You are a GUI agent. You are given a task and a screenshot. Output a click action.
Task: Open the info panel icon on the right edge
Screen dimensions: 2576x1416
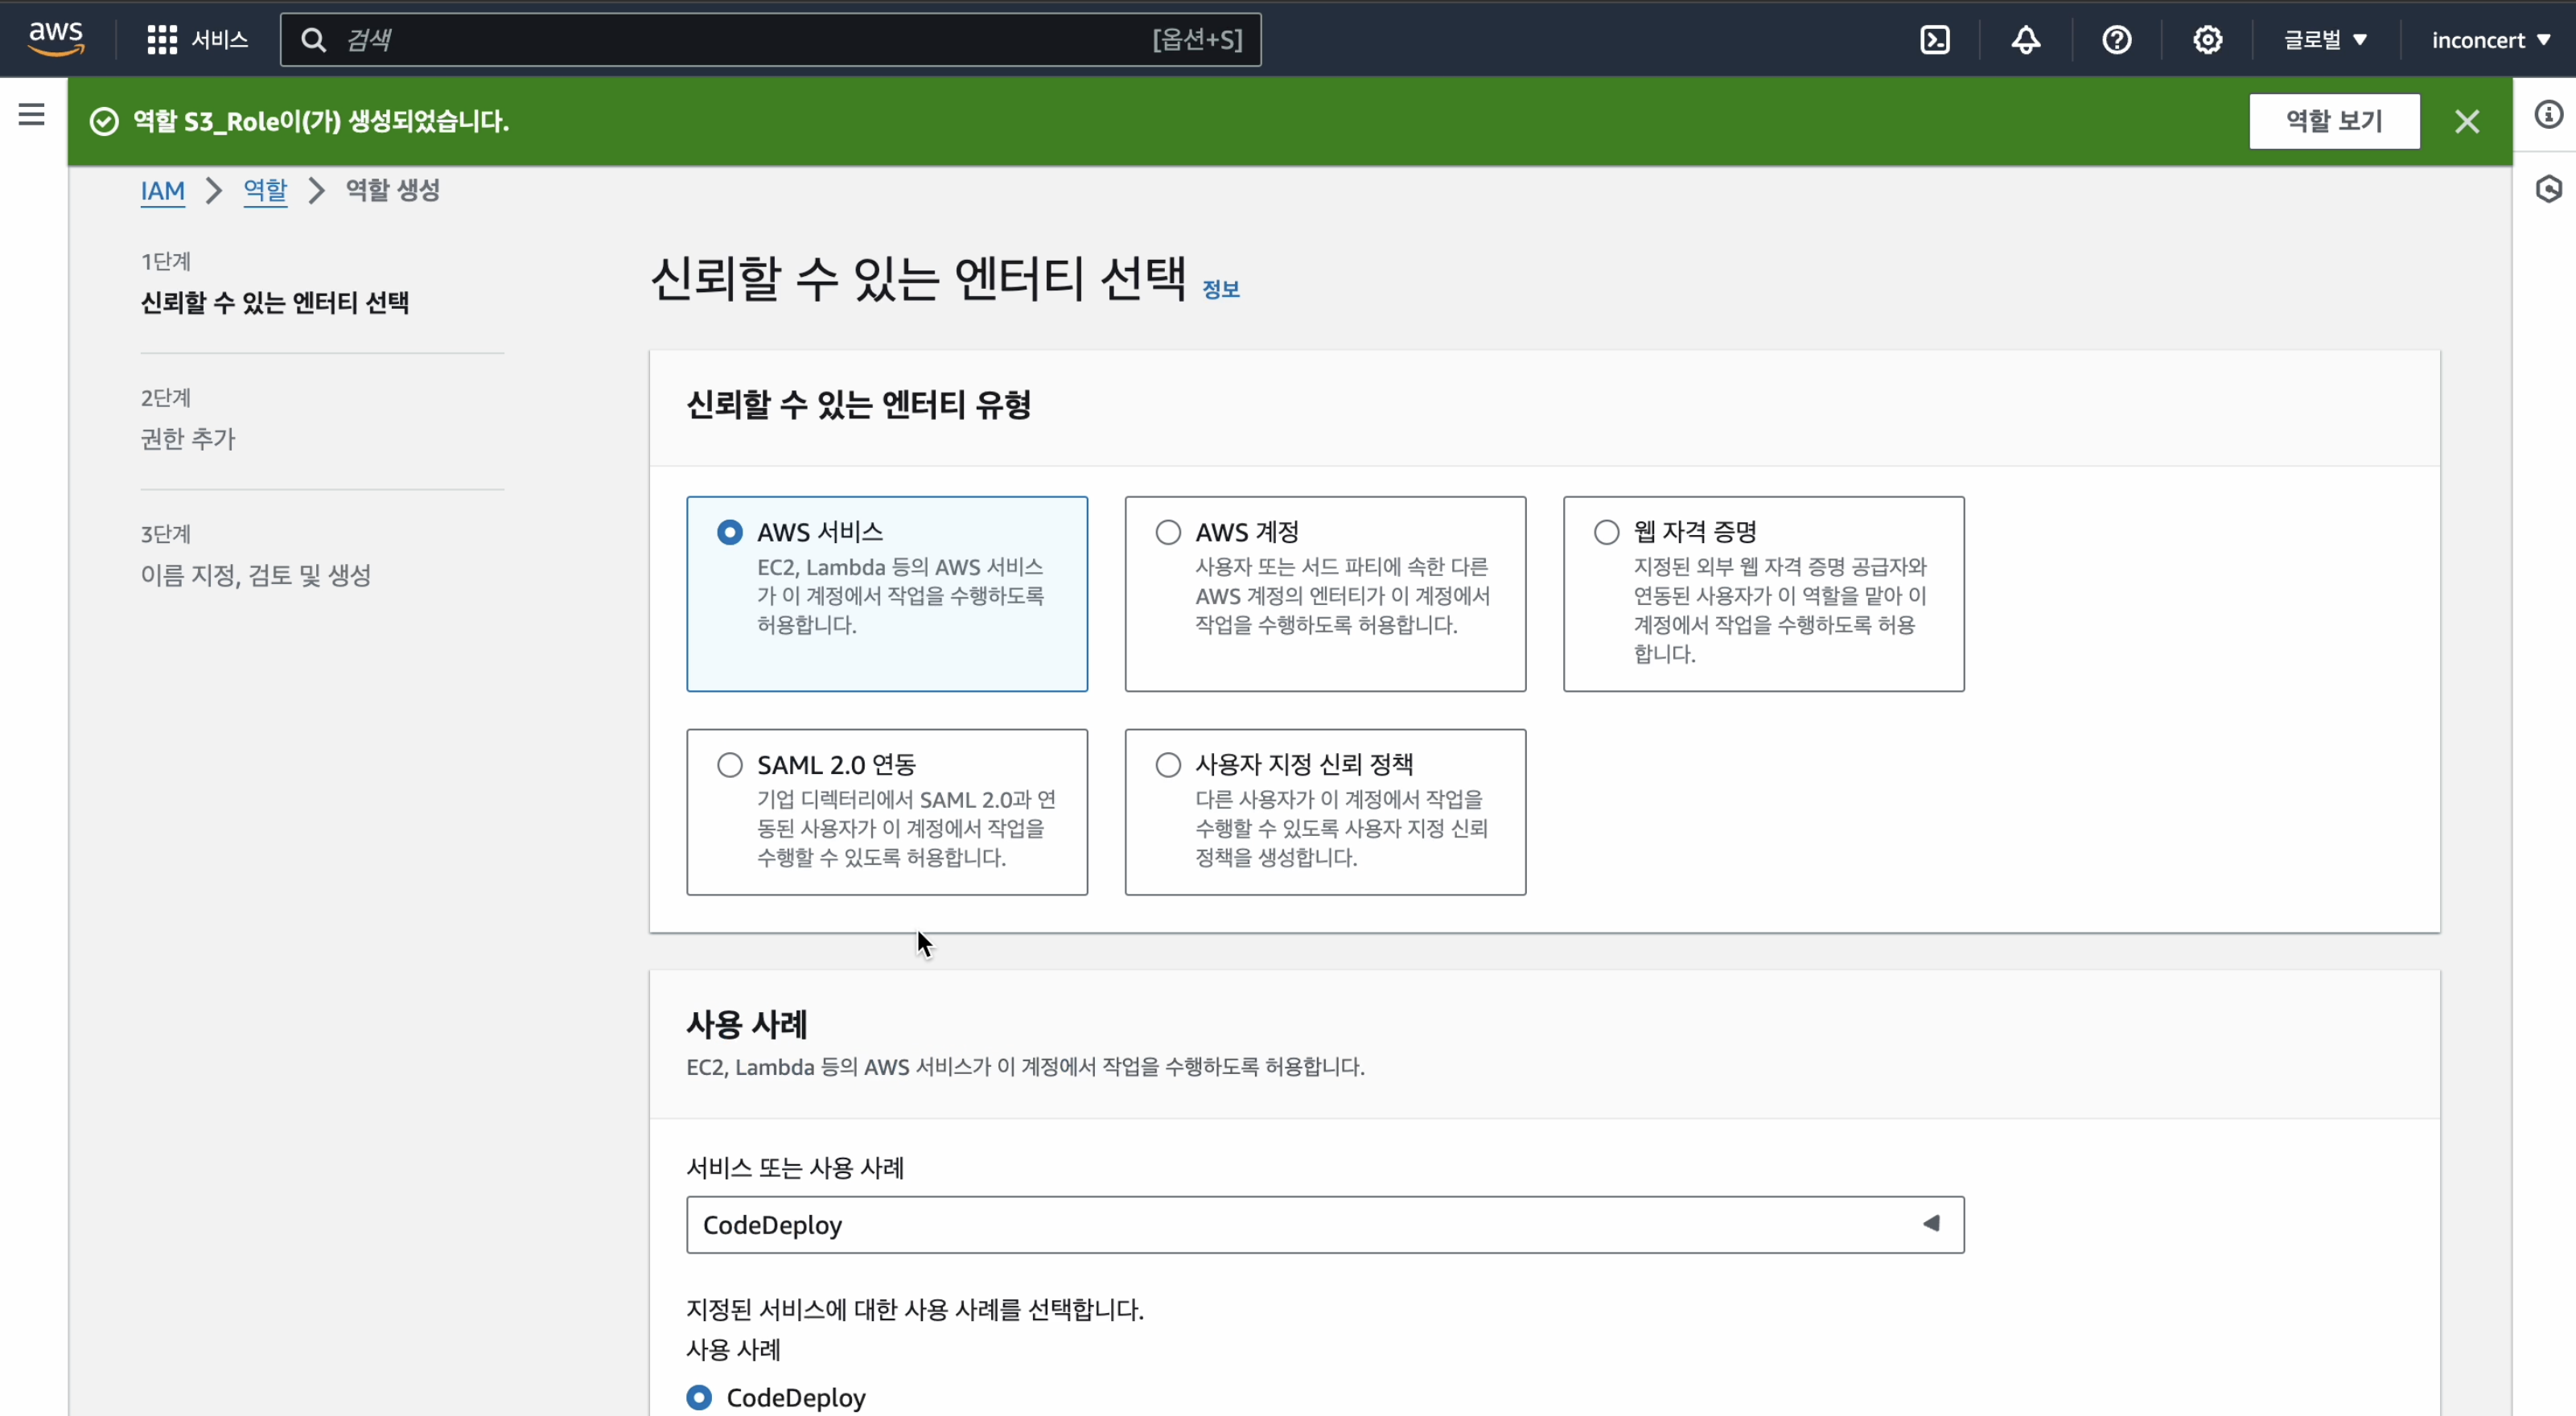(2548, 114)
